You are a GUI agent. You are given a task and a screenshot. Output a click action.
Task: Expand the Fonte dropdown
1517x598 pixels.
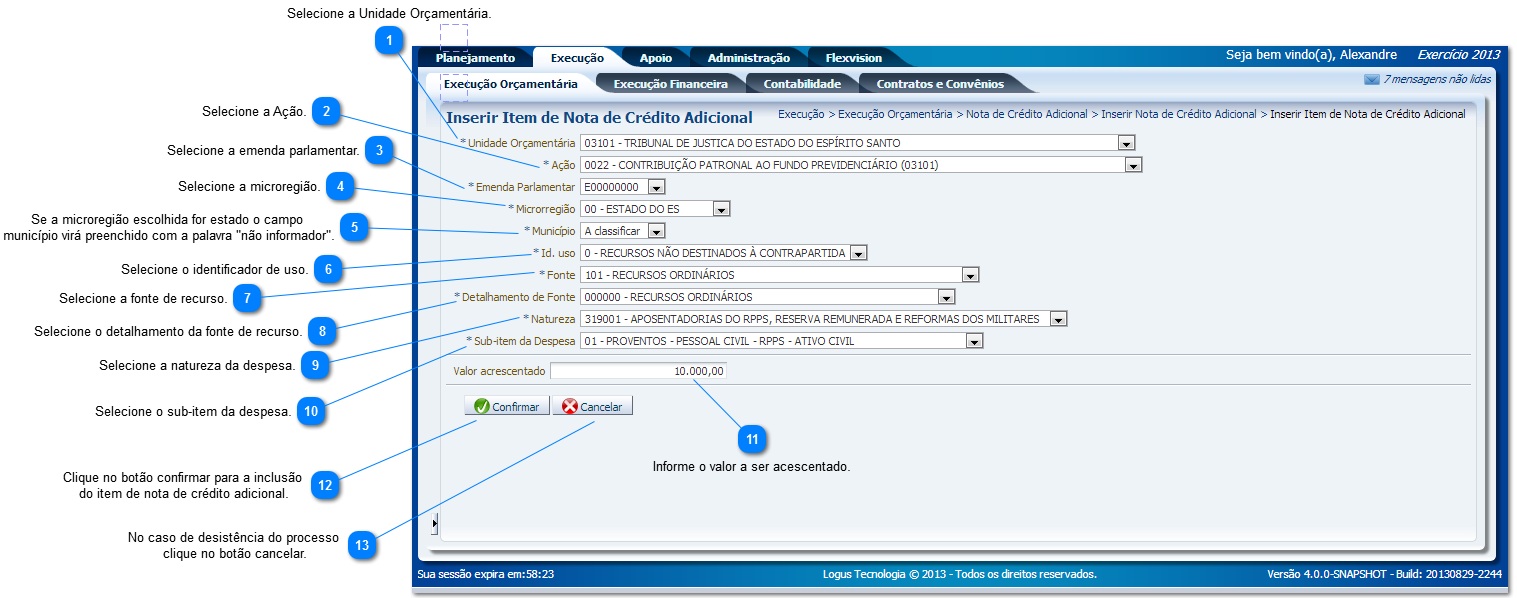[x=969, y=275]
